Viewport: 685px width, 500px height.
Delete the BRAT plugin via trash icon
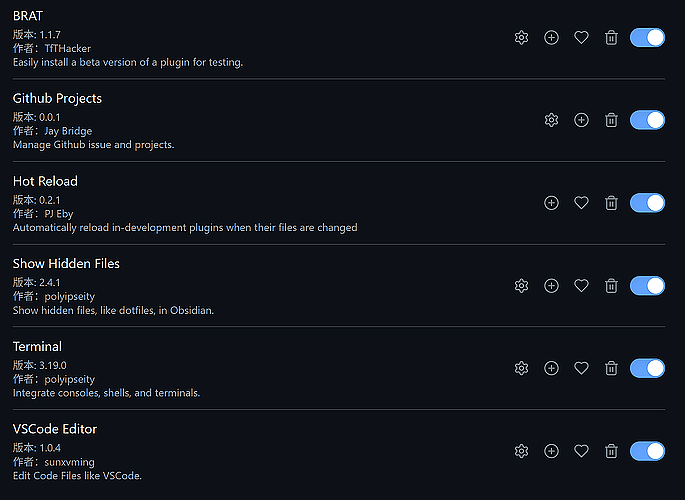[611, 38]
